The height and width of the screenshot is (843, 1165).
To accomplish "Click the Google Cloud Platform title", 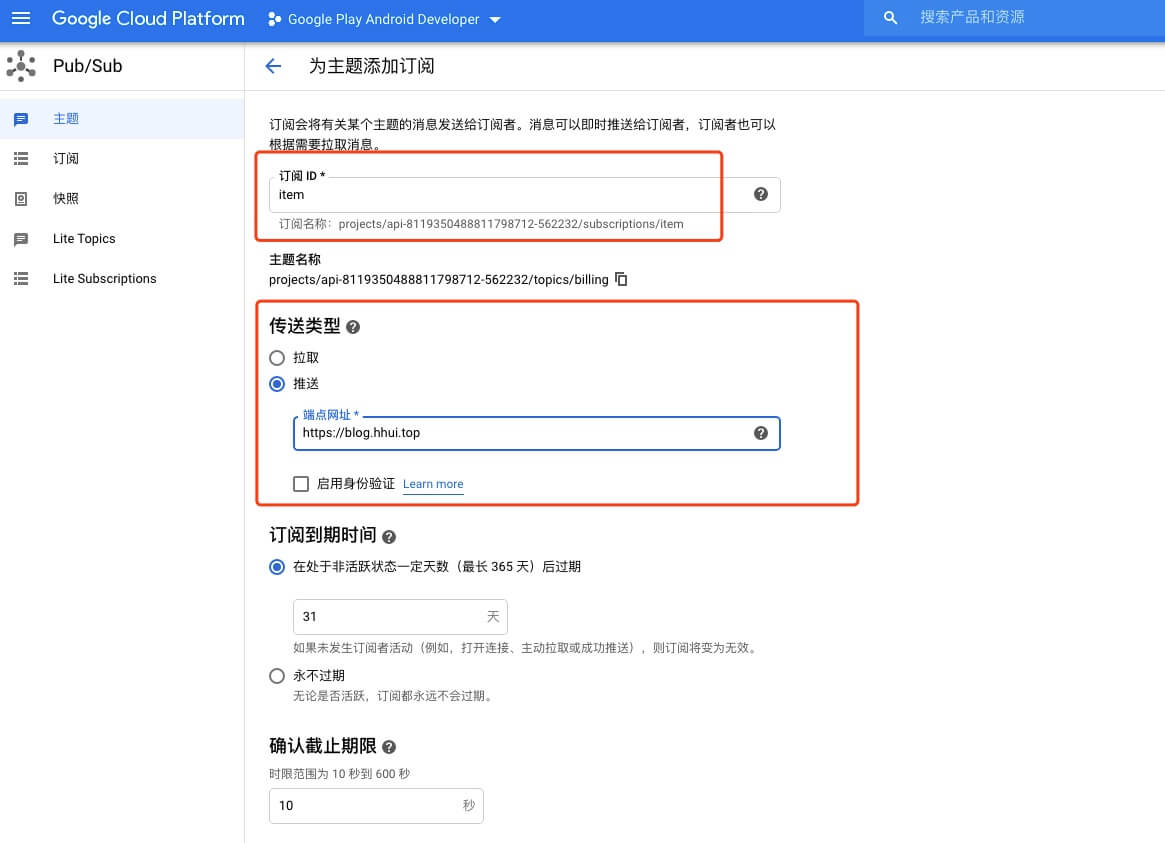I will coord(148,19).
